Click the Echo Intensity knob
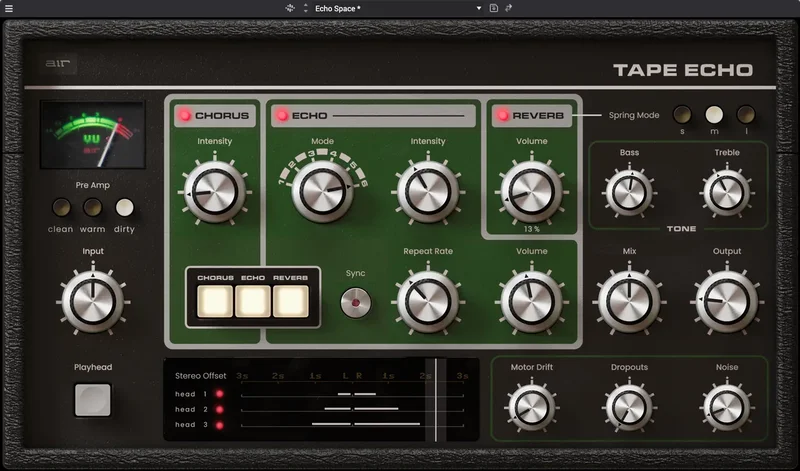This screenshot has width=800, height=471. point(428,192)
